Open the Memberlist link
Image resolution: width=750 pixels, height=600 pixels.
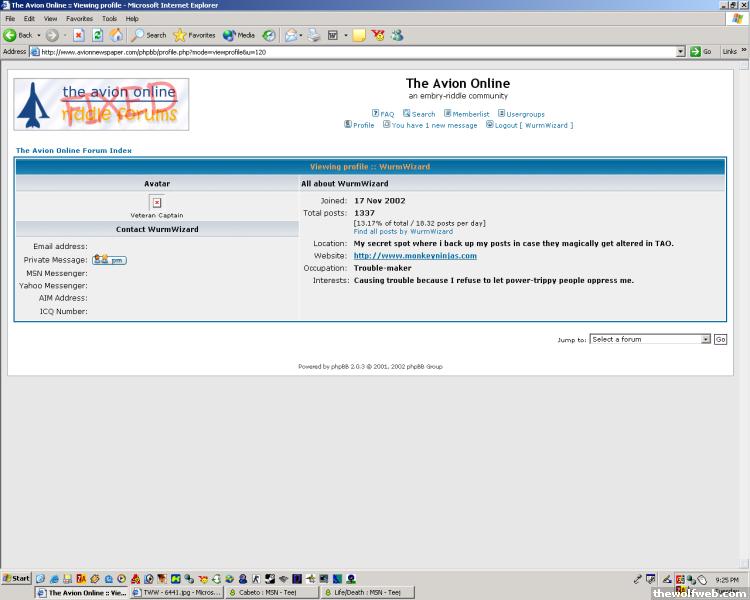pyautogui.click(x=467, y=114)
